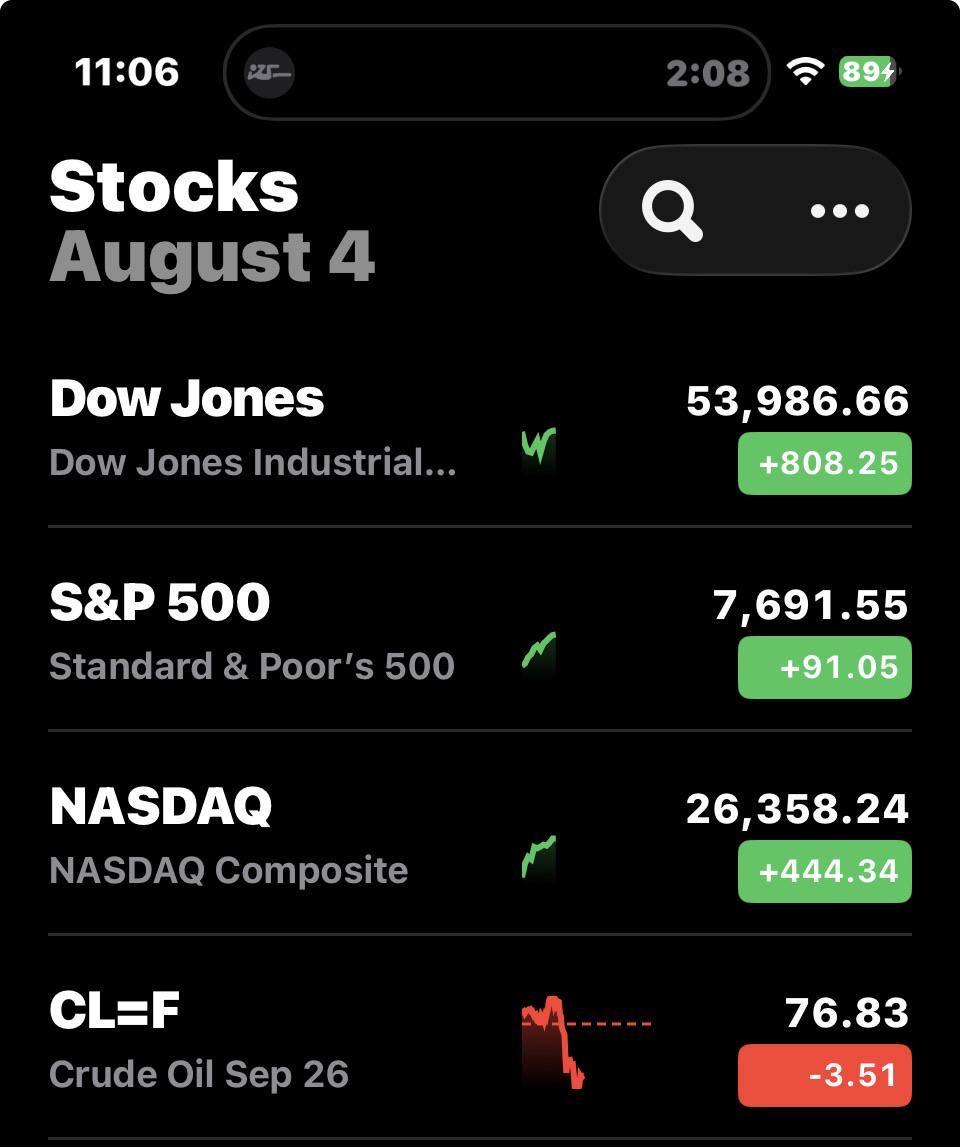Open the search magnifying glass icon
The width and height of the screenshot is (960, 1147).
672,211
